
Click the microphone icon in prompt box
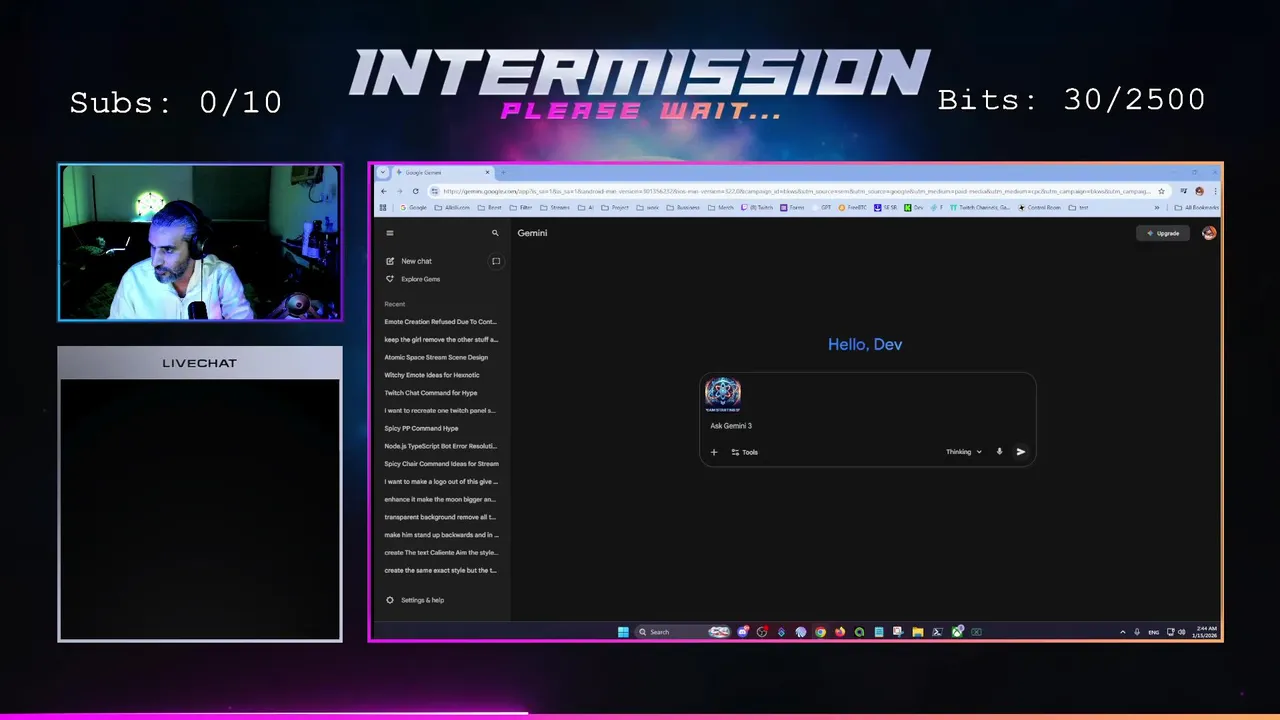pyautogui.click(x=999, y=452)
